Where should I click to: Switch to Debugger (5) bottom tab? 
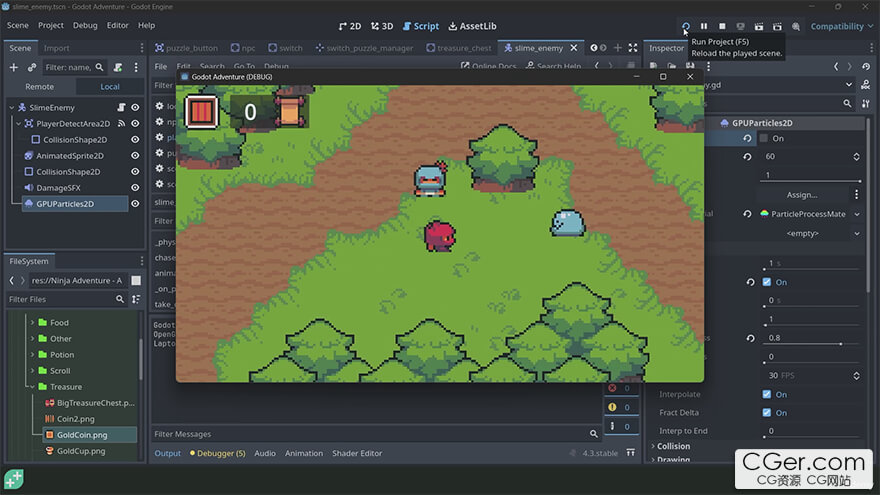coord(217,453)
